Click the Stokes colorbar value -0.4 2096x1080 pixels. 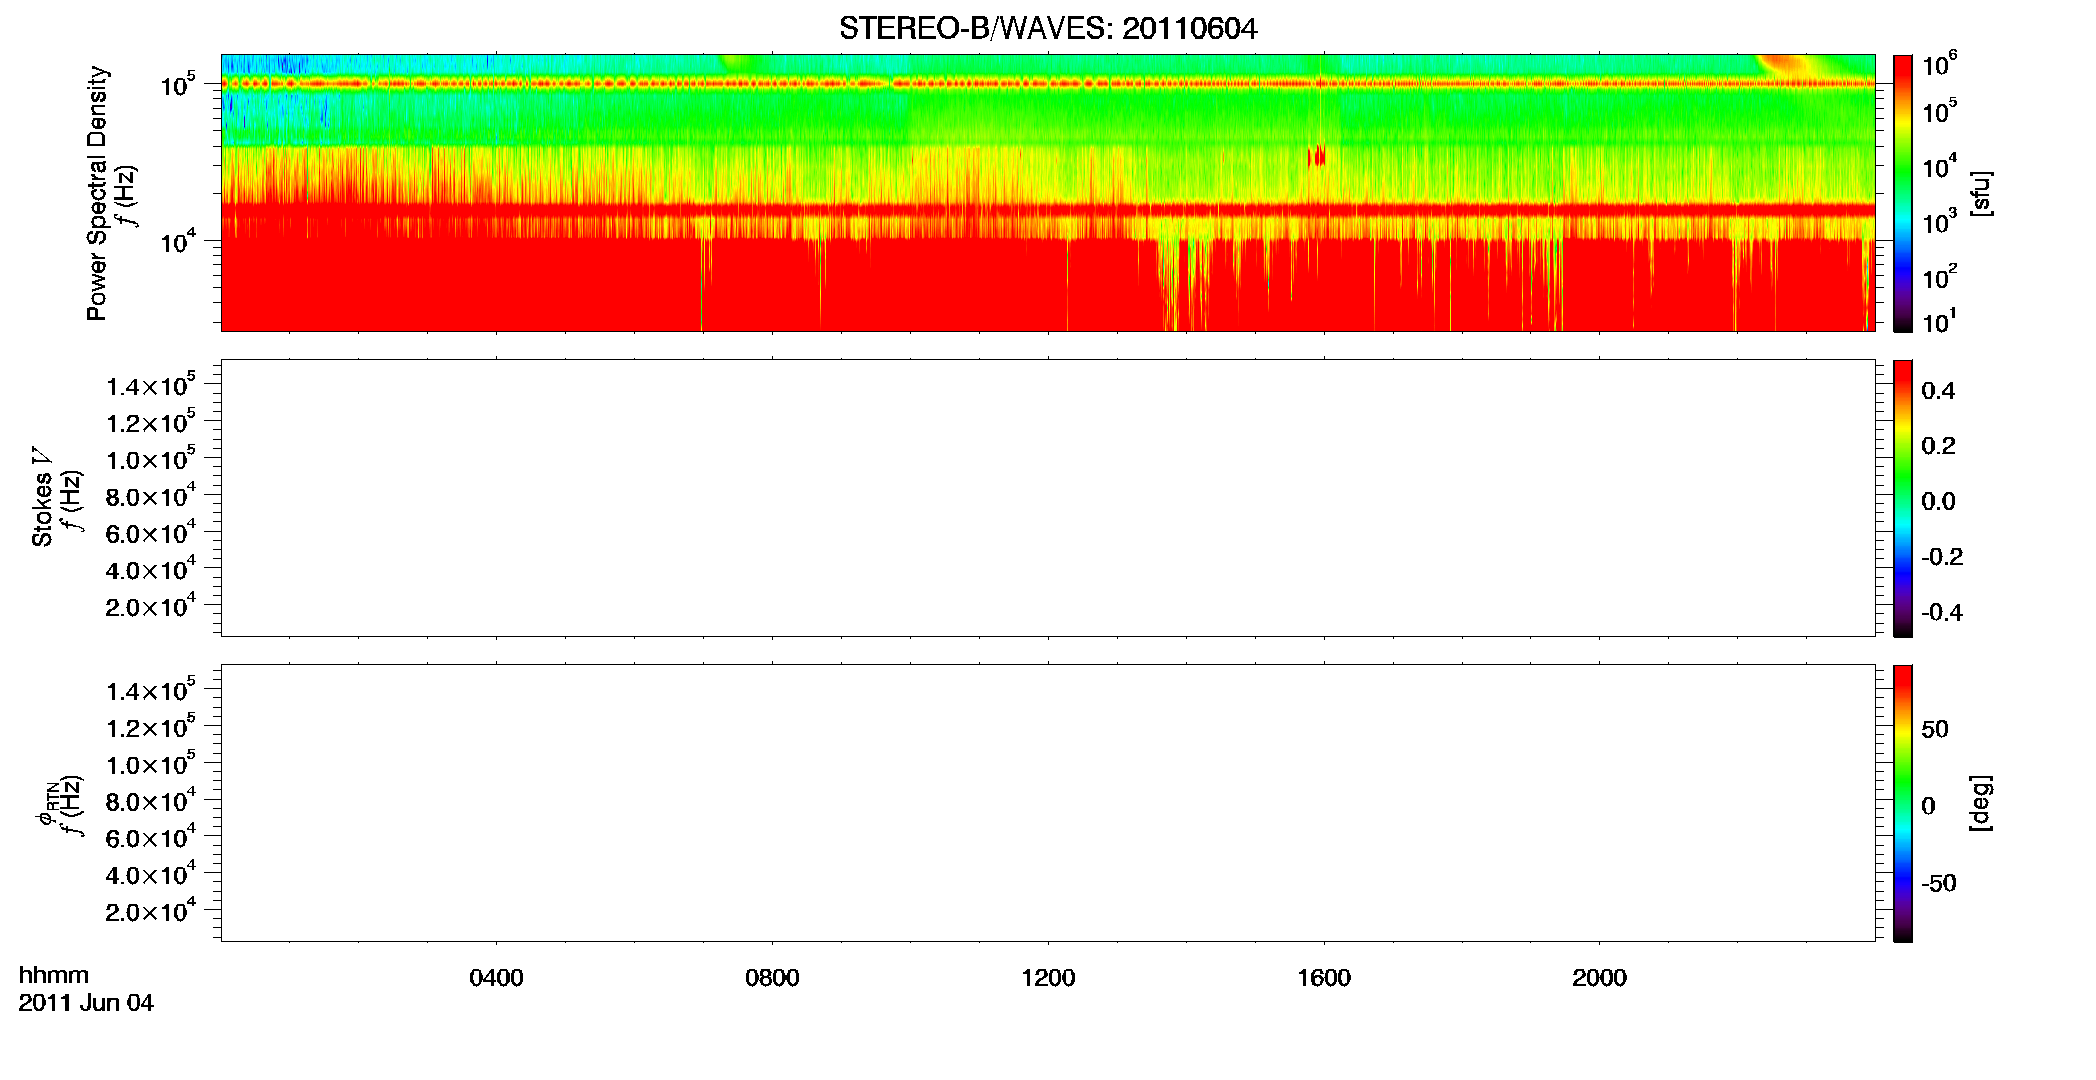click(1942, 613)
